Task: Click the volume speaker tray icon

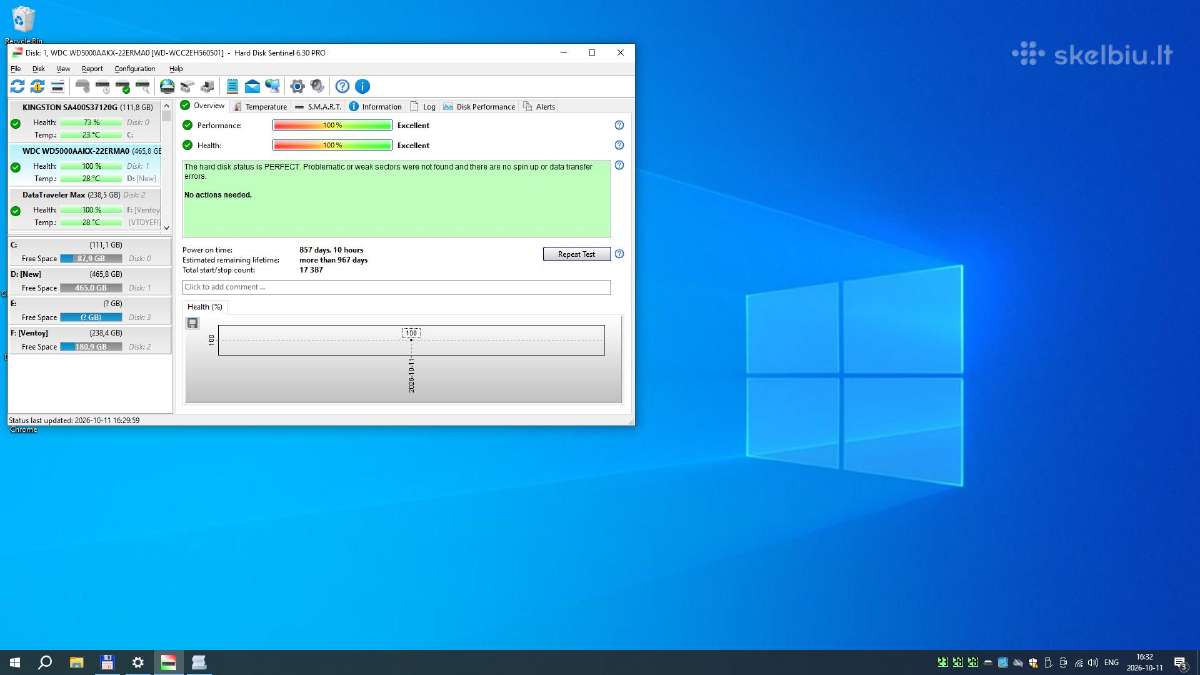Action: click(1092, 662)
